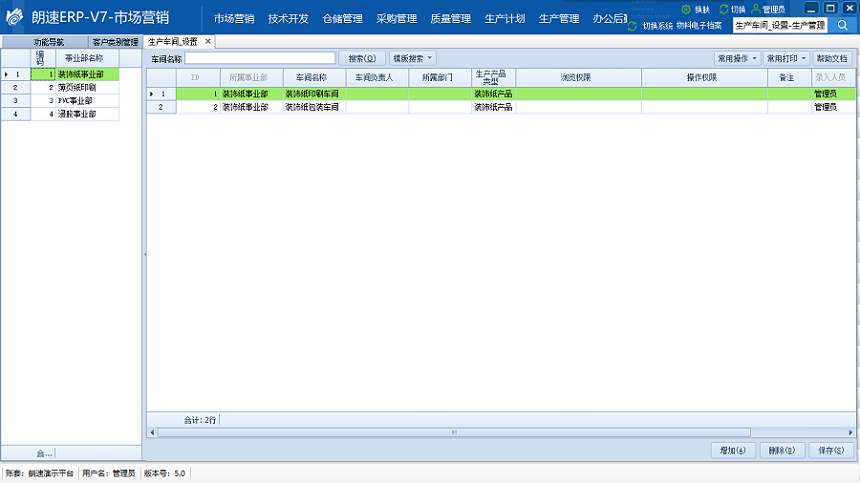The height and width of the screenshot is (483, 860).
Task: Click the 车间名称 search input field
Action: tap(260, 59)
